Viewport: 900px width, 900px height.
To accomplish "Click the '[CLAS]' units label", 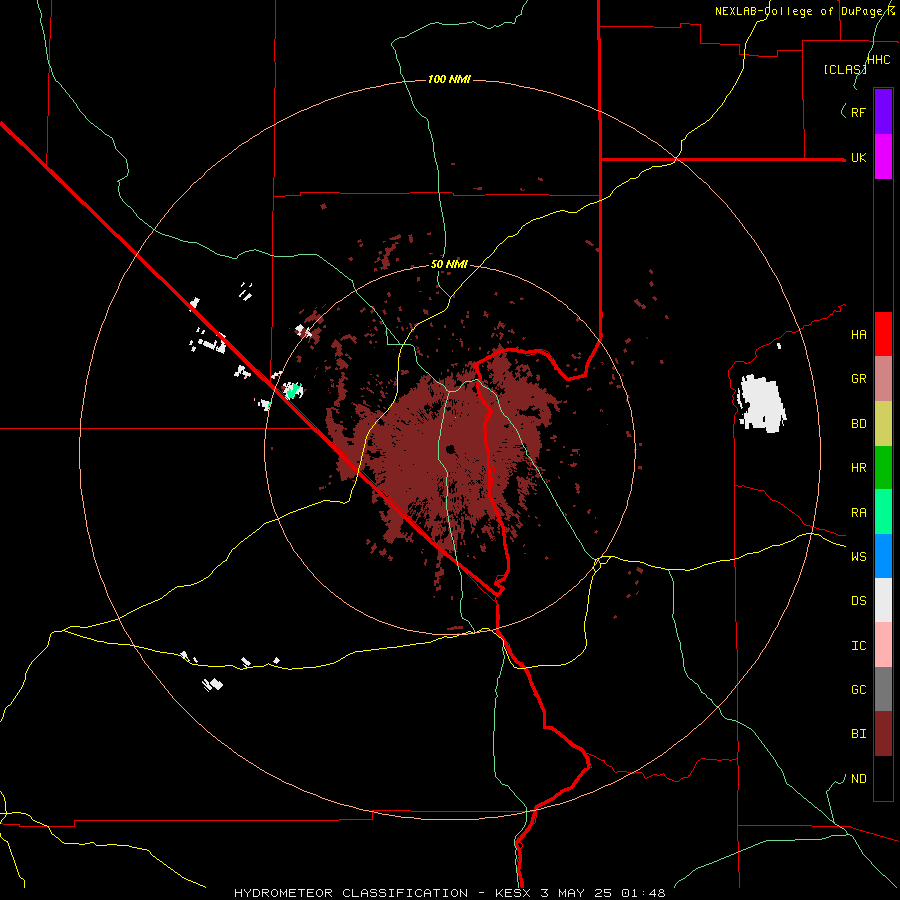I will tap(845, 69).
